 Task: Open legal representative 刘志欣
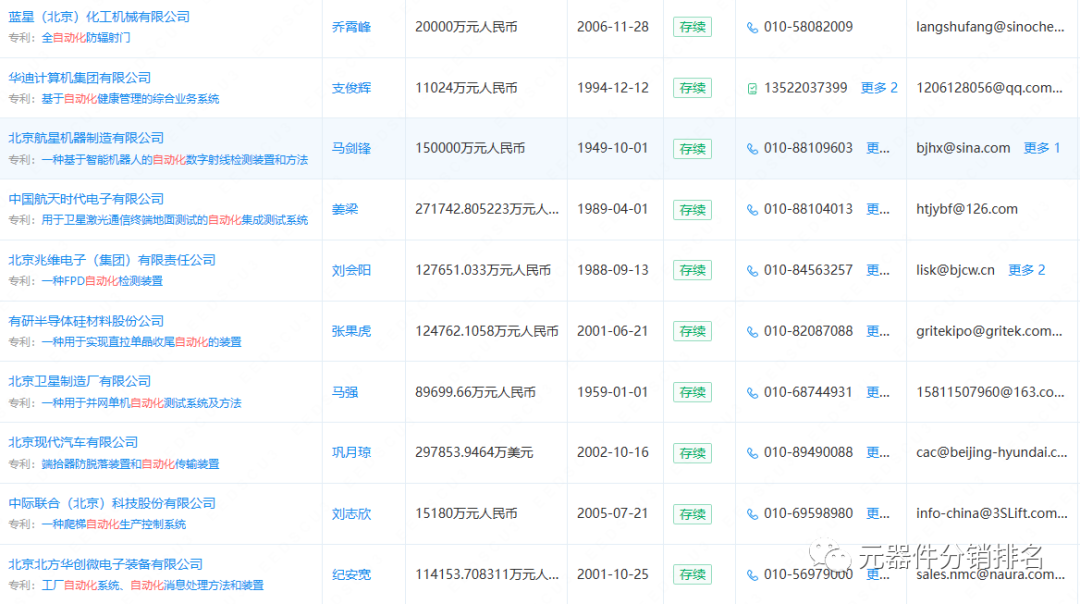351,513
